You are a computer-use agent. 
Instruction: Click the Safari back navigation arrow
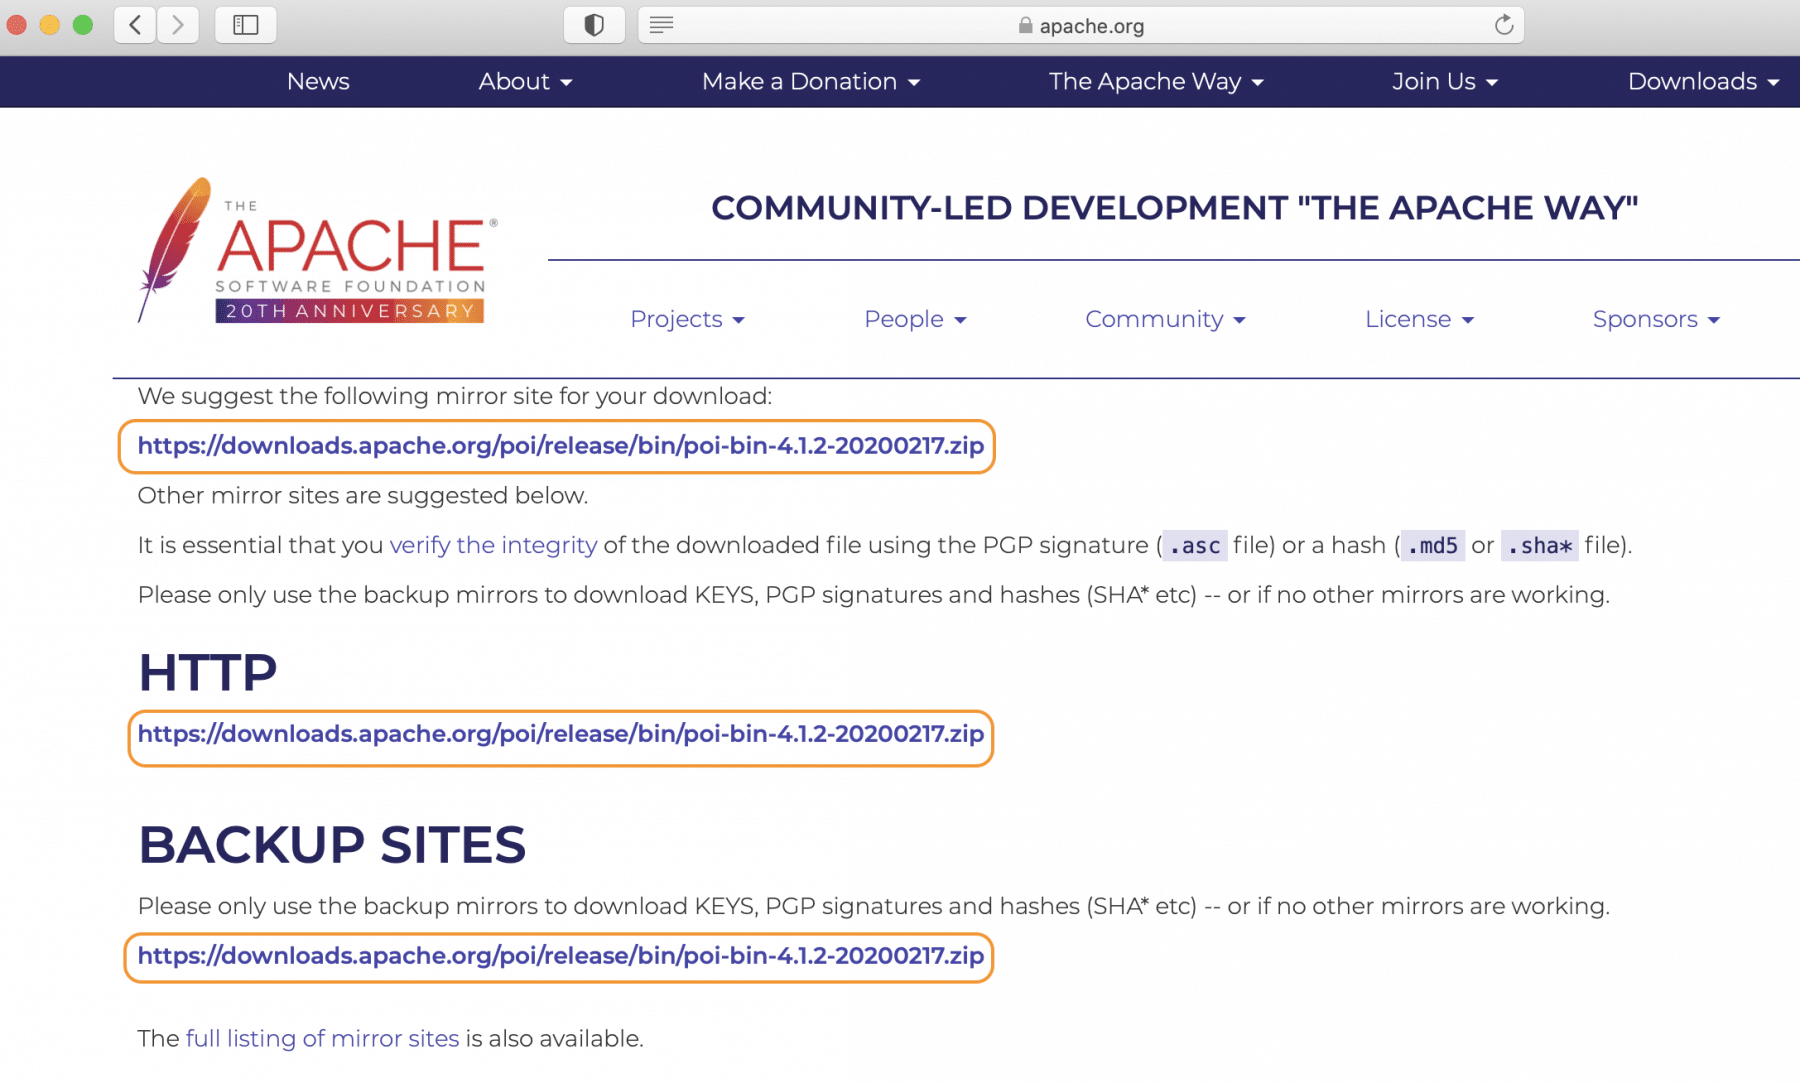click(135, 25)
